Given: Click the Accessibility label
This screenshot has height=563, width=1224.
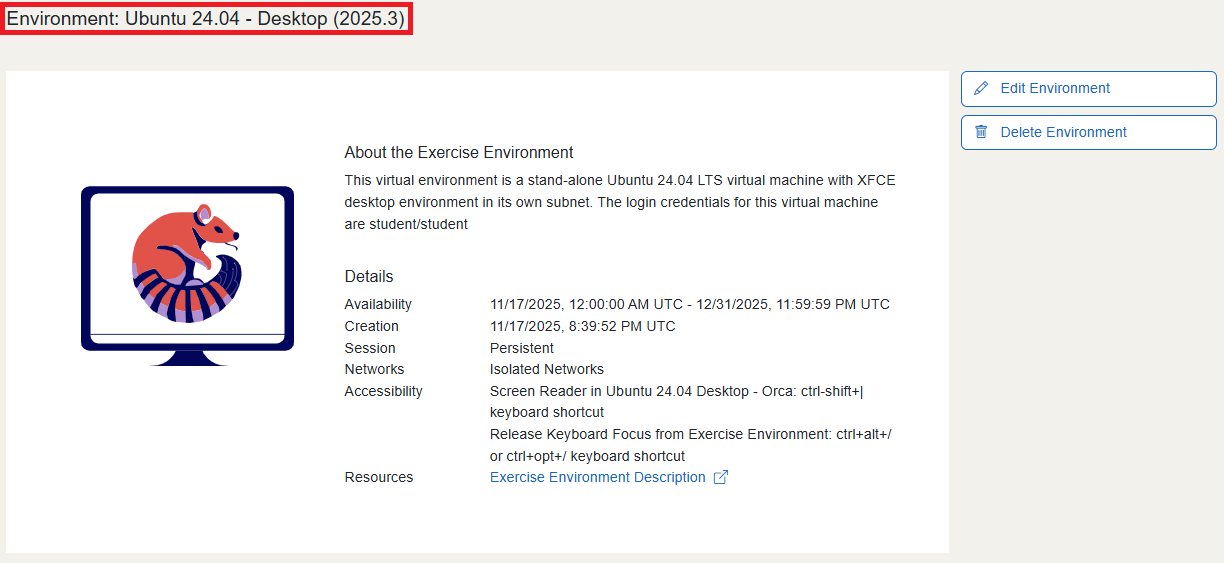Looking at the screenshot, I should (x=384, y=391).
